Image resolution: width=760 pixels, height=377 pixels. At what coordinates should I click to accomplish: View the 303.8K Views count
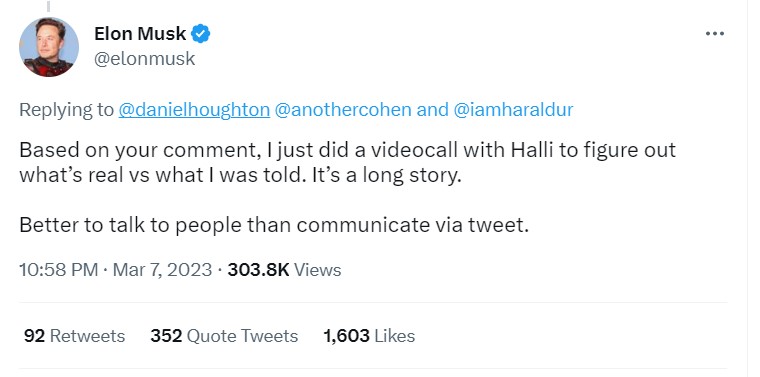pyautogui.click(x=284, y=269)
